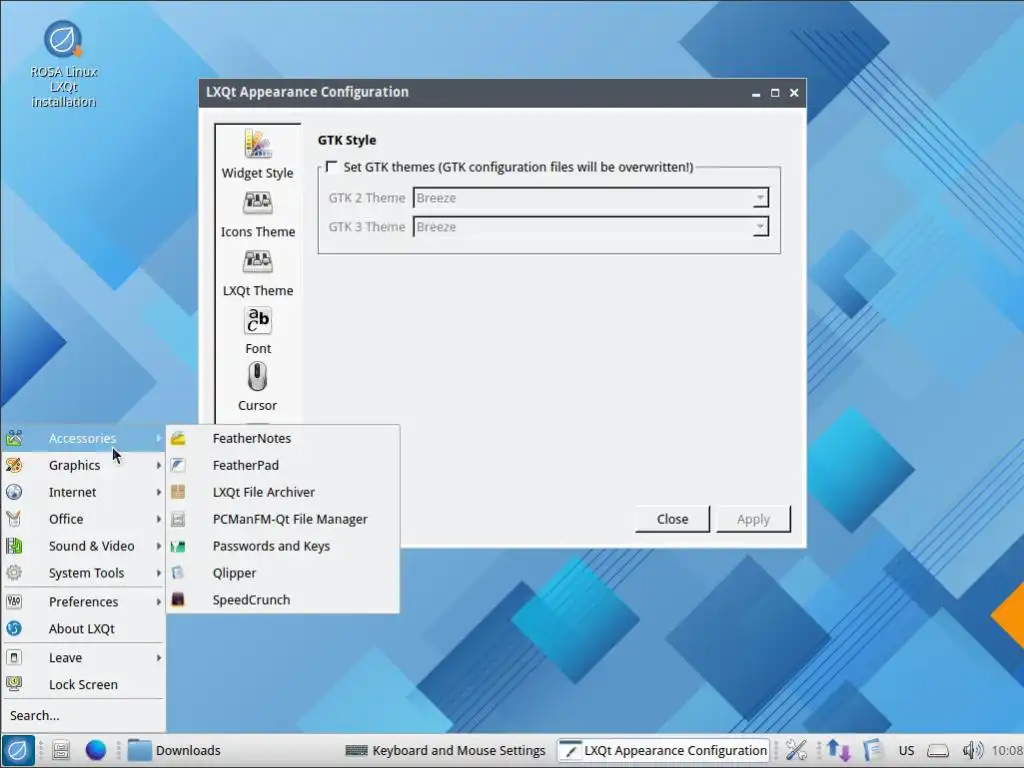
Task: Open the GTK 2 Theme dropdown
Action: coord(590,198)
